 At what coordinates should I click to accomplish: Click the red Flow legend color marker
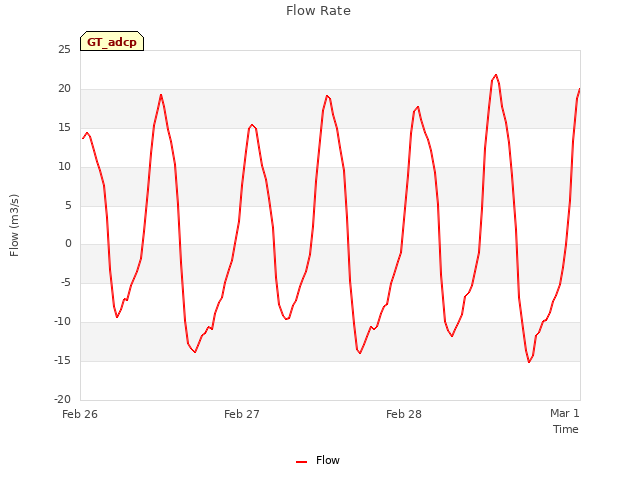click(x=301, y=462)
